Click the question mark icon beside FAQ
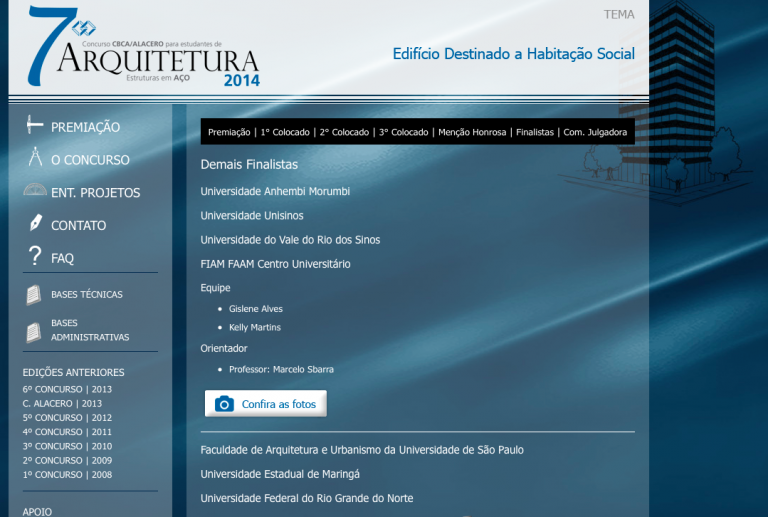Image resolution: width=768 pixels, height=517 pixels. click(x=35, y=256)
